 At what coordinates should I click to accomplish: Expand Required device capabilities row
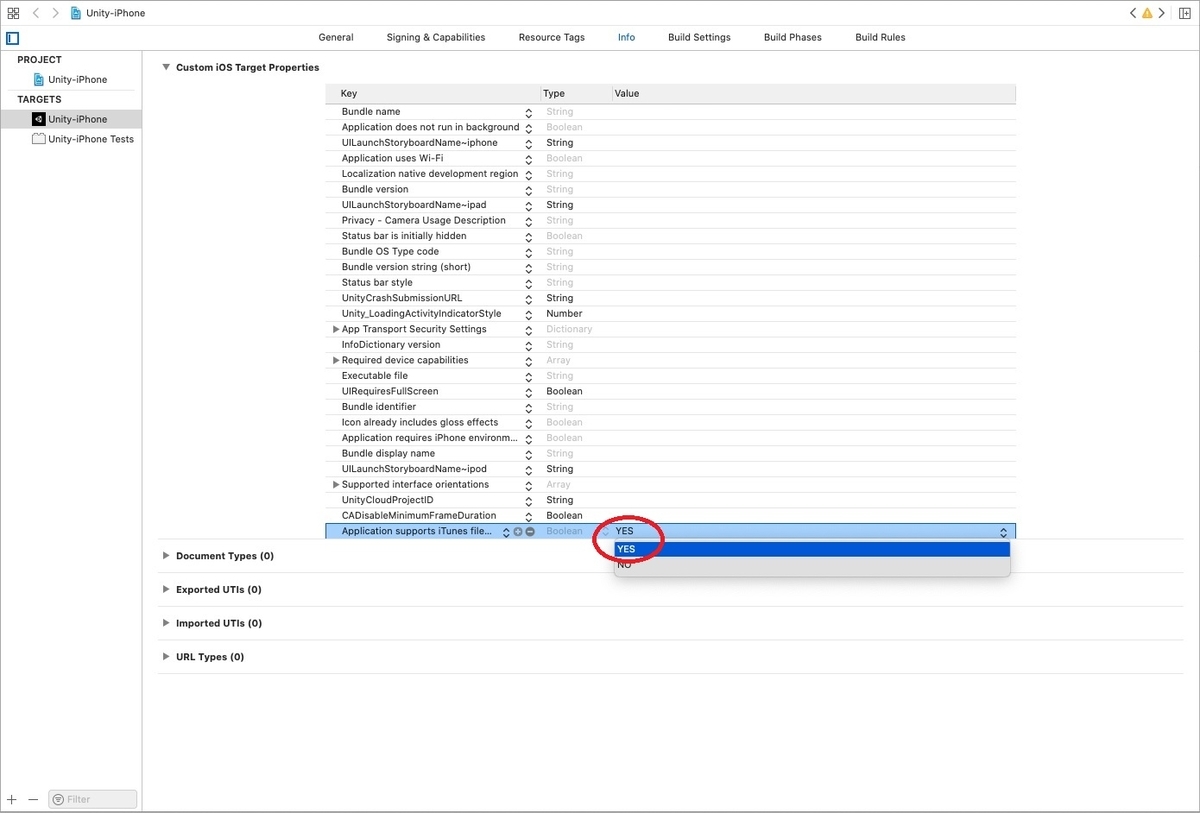[336, 360]
